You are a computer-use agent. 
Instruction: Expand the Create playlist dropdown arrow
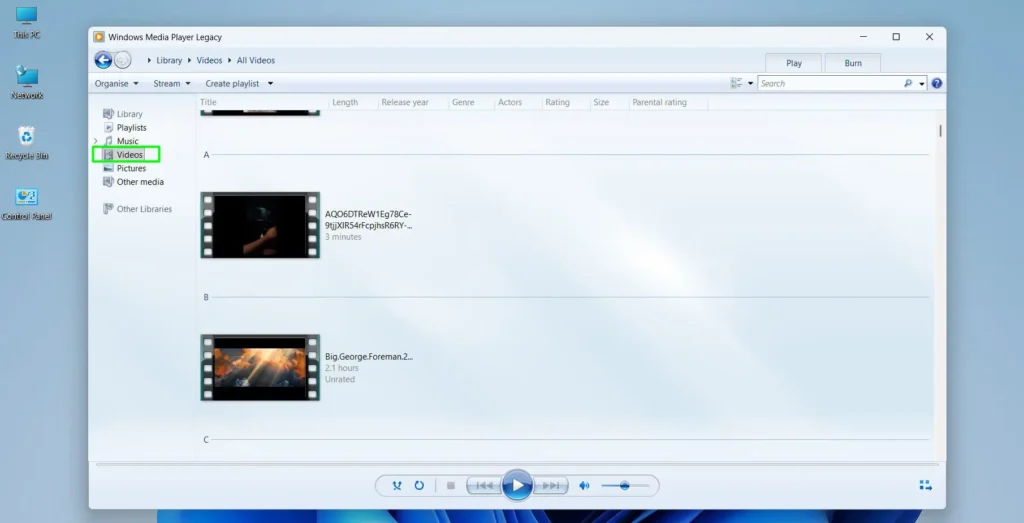pos(270,84)
